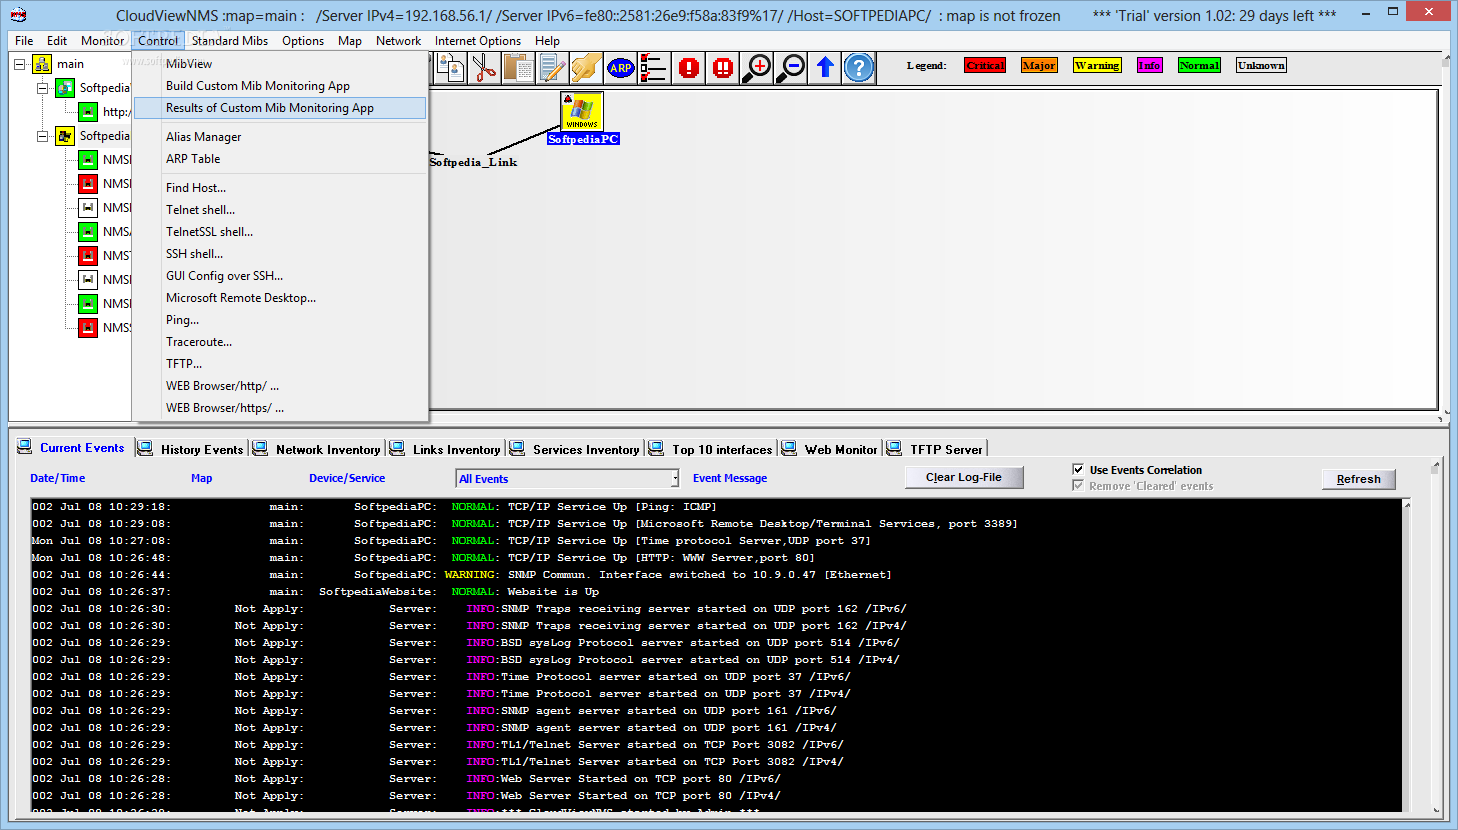Open help with the blue question mark icon
Image resolution: width=1458 pixels, height=830 pixels.
click(x=859, y=68)
